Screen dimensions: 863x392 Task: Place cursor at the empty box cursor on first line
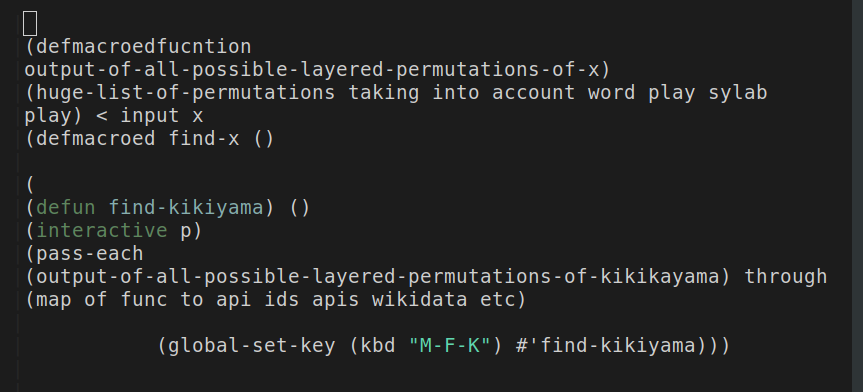point(30,24)
